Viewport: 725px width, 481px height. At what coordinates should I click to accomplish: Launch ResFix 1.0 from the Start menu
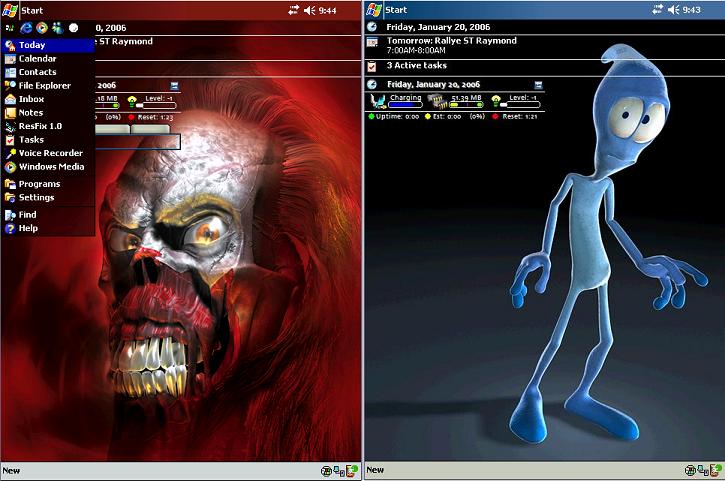(48, 126)
